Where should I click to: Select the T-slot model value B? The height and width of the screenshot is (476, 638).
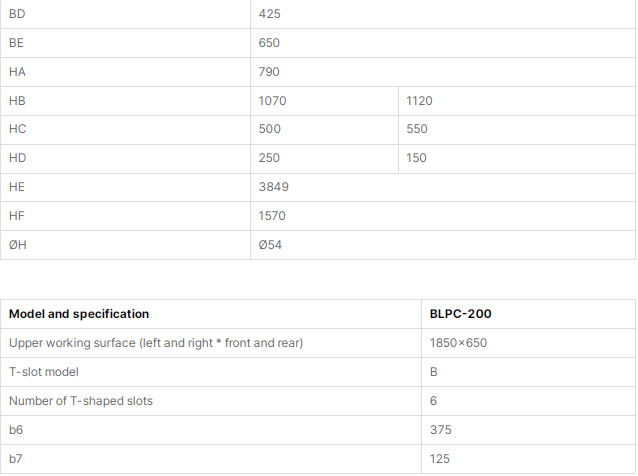point(434,372)
